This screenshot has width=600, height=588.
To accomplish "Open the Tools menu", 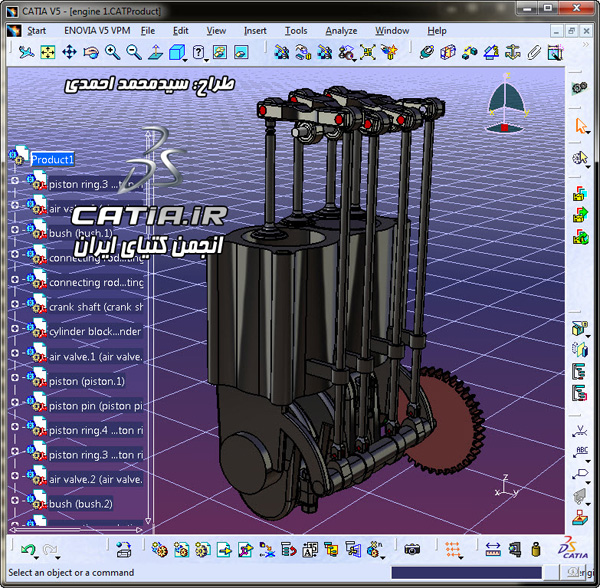I will point(296,31).
